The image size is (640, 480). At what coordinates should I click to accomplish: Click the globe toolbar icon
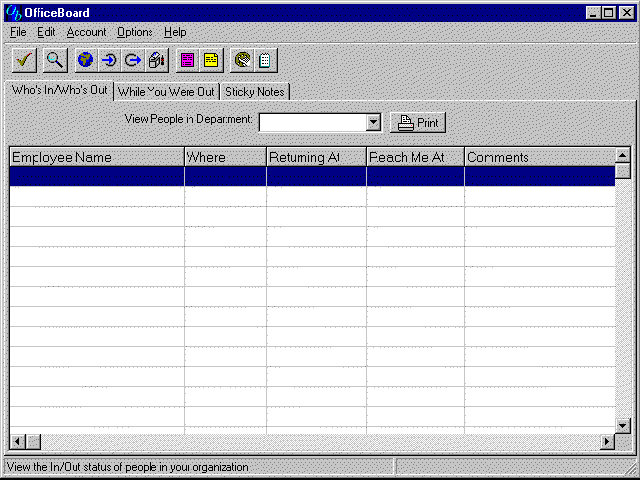86,60
